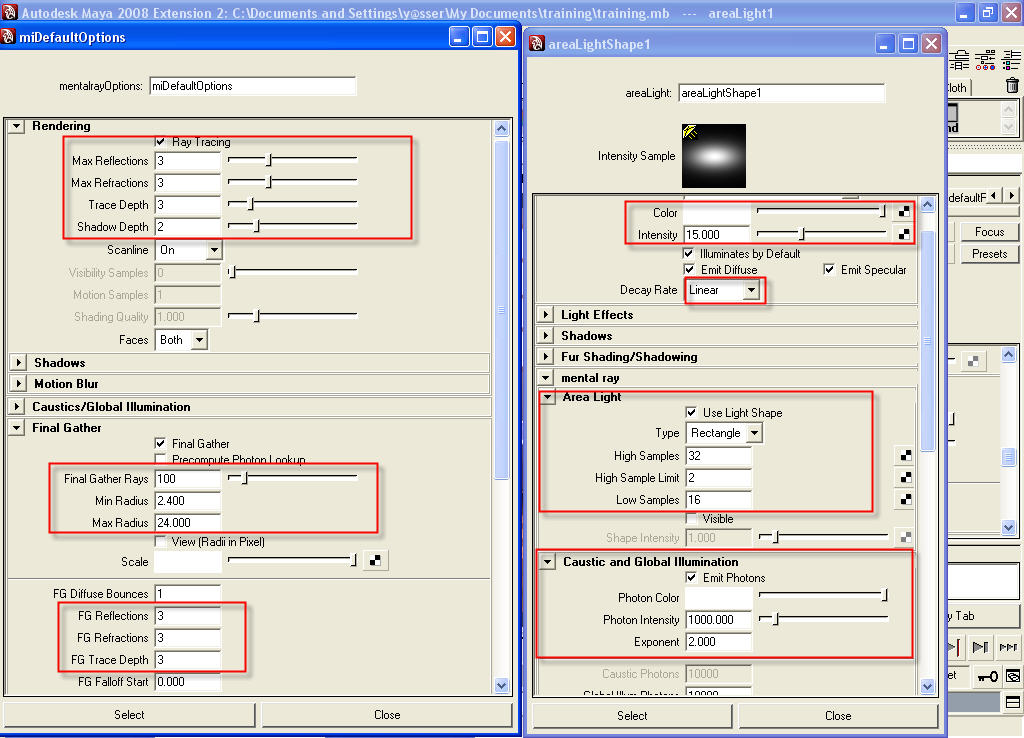Collapse Caustic and Global Illumination section

point(548,561)
